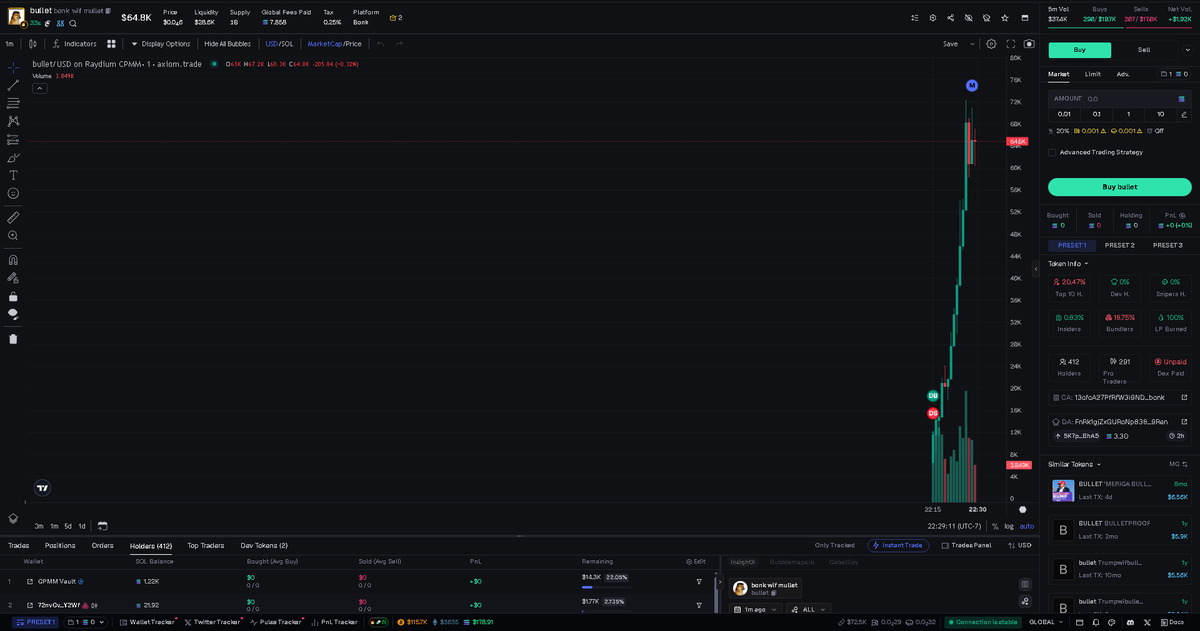Copy the bullet token name

[x=108, y=10]
